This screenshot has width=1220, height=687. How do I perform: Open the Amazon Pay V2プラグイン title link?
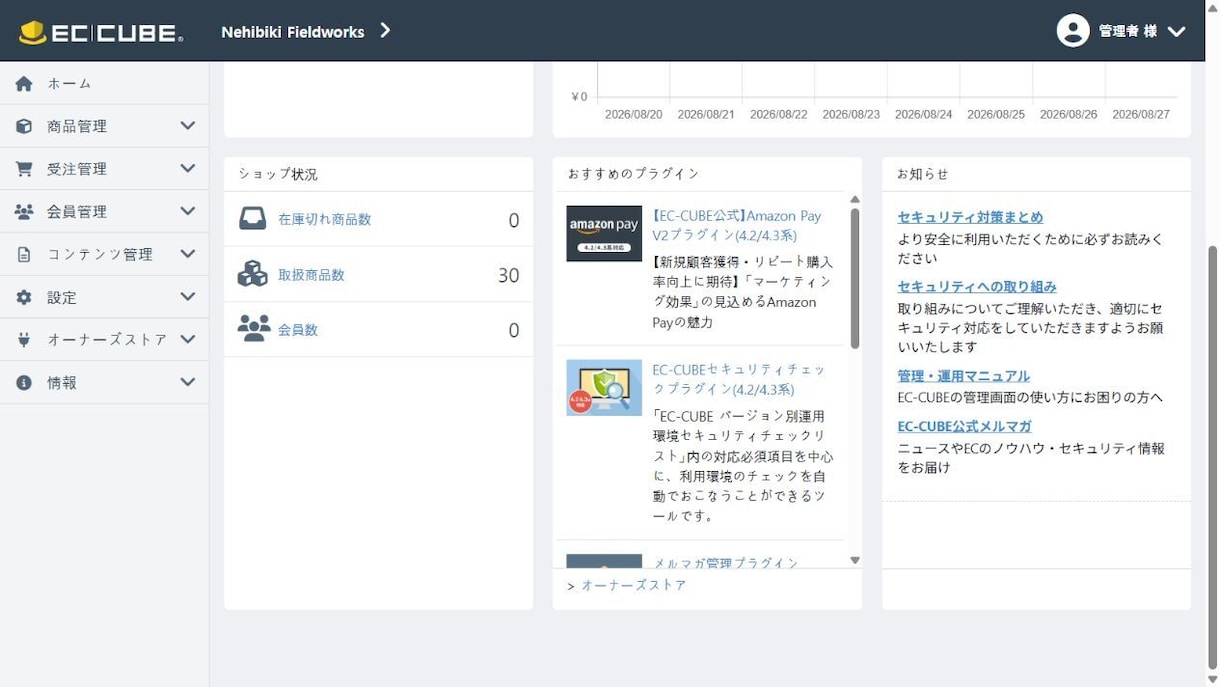pos(737,226)
